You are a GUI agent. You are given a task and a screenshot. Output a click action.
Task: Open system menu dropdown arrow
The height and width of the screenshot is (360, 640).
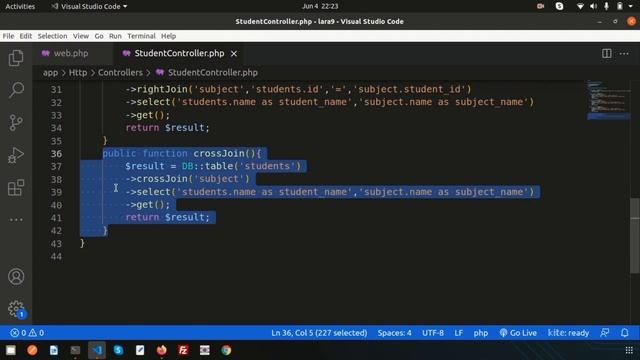tap(631, 6)
